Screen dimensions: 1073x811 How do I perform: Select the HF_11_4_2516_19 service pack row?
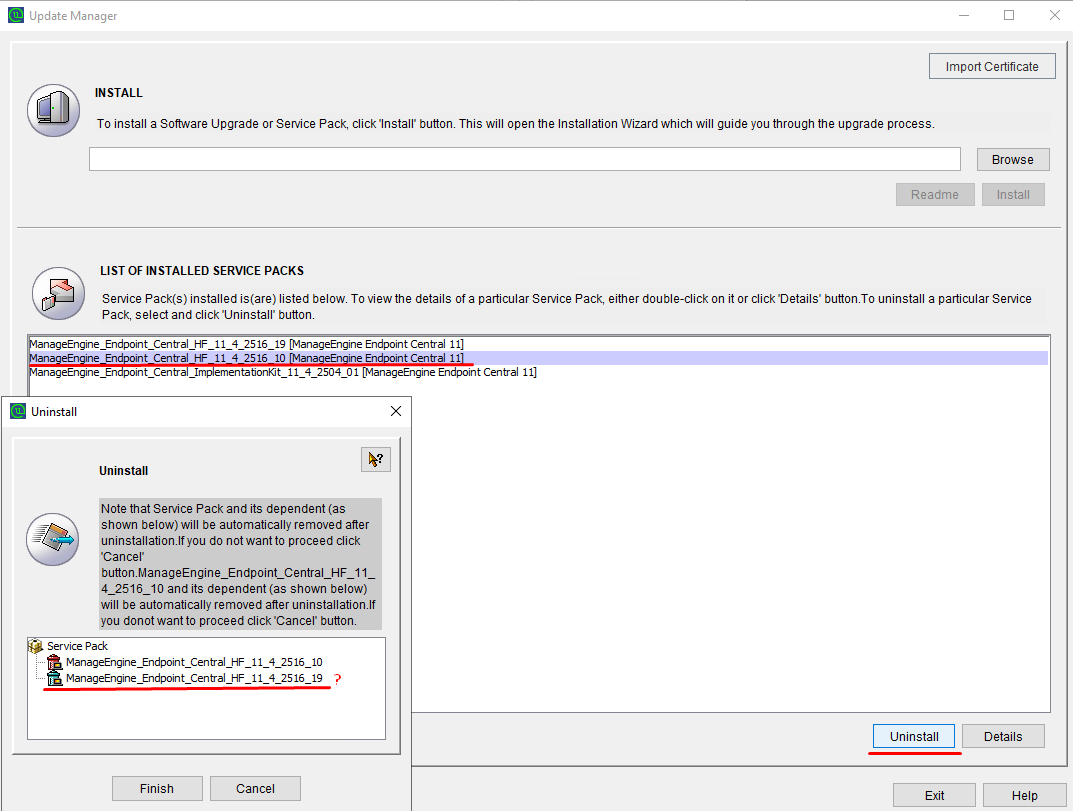(x=538, y=344)
